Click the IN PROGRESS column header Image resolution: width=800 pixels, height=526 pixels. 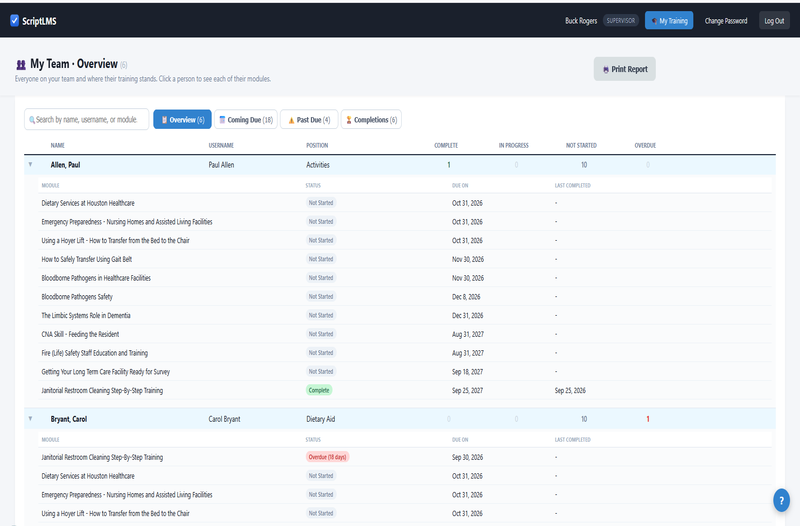pyautogui.click(x=514, y=145)
